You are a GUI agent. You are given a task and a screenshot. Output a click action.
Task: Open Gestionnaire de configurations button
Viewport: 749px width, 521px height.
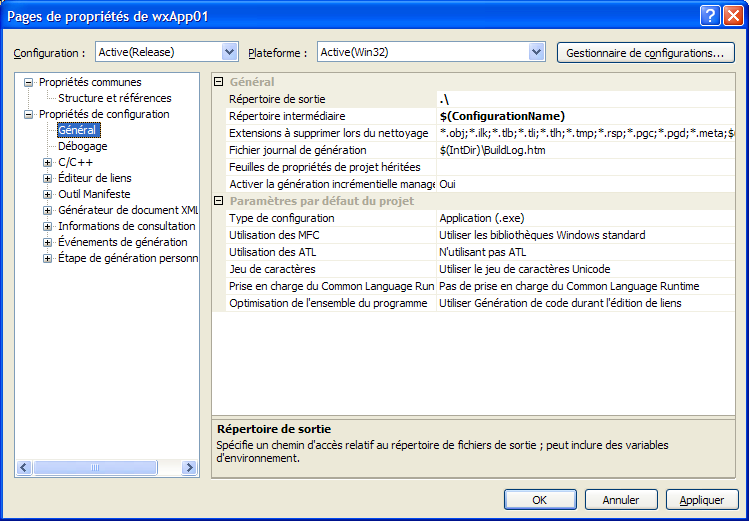[645, 53]
